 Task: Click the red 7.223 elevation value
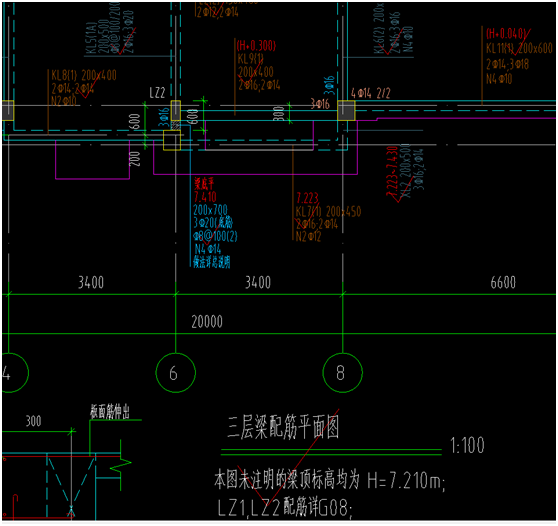(x=307, y=198)
